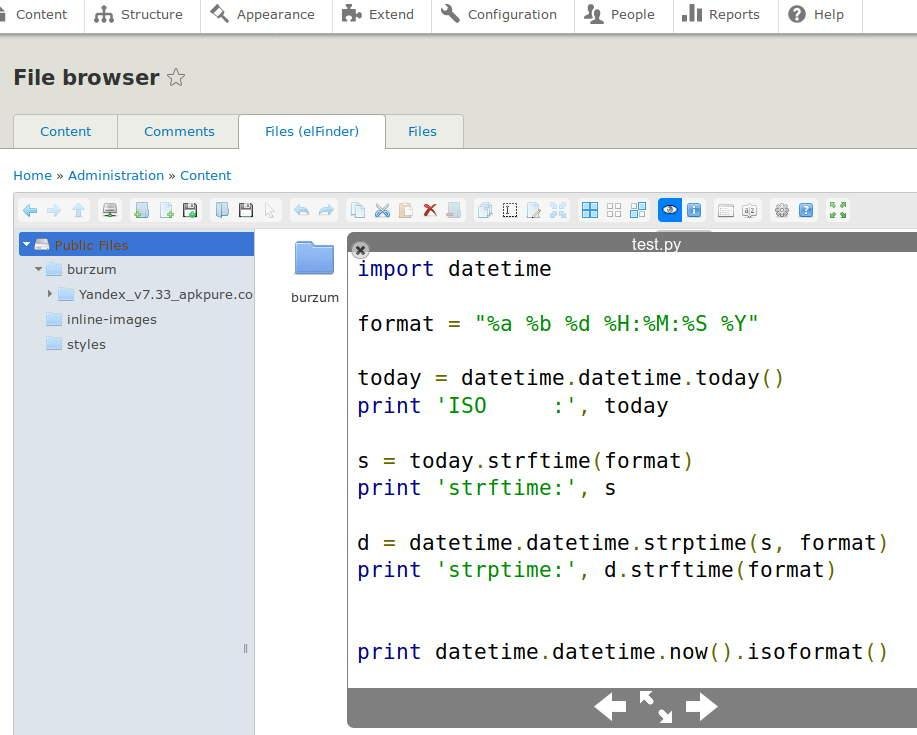Open the elFinder help icon
This screenshot has width=917, height=735.
806,210
